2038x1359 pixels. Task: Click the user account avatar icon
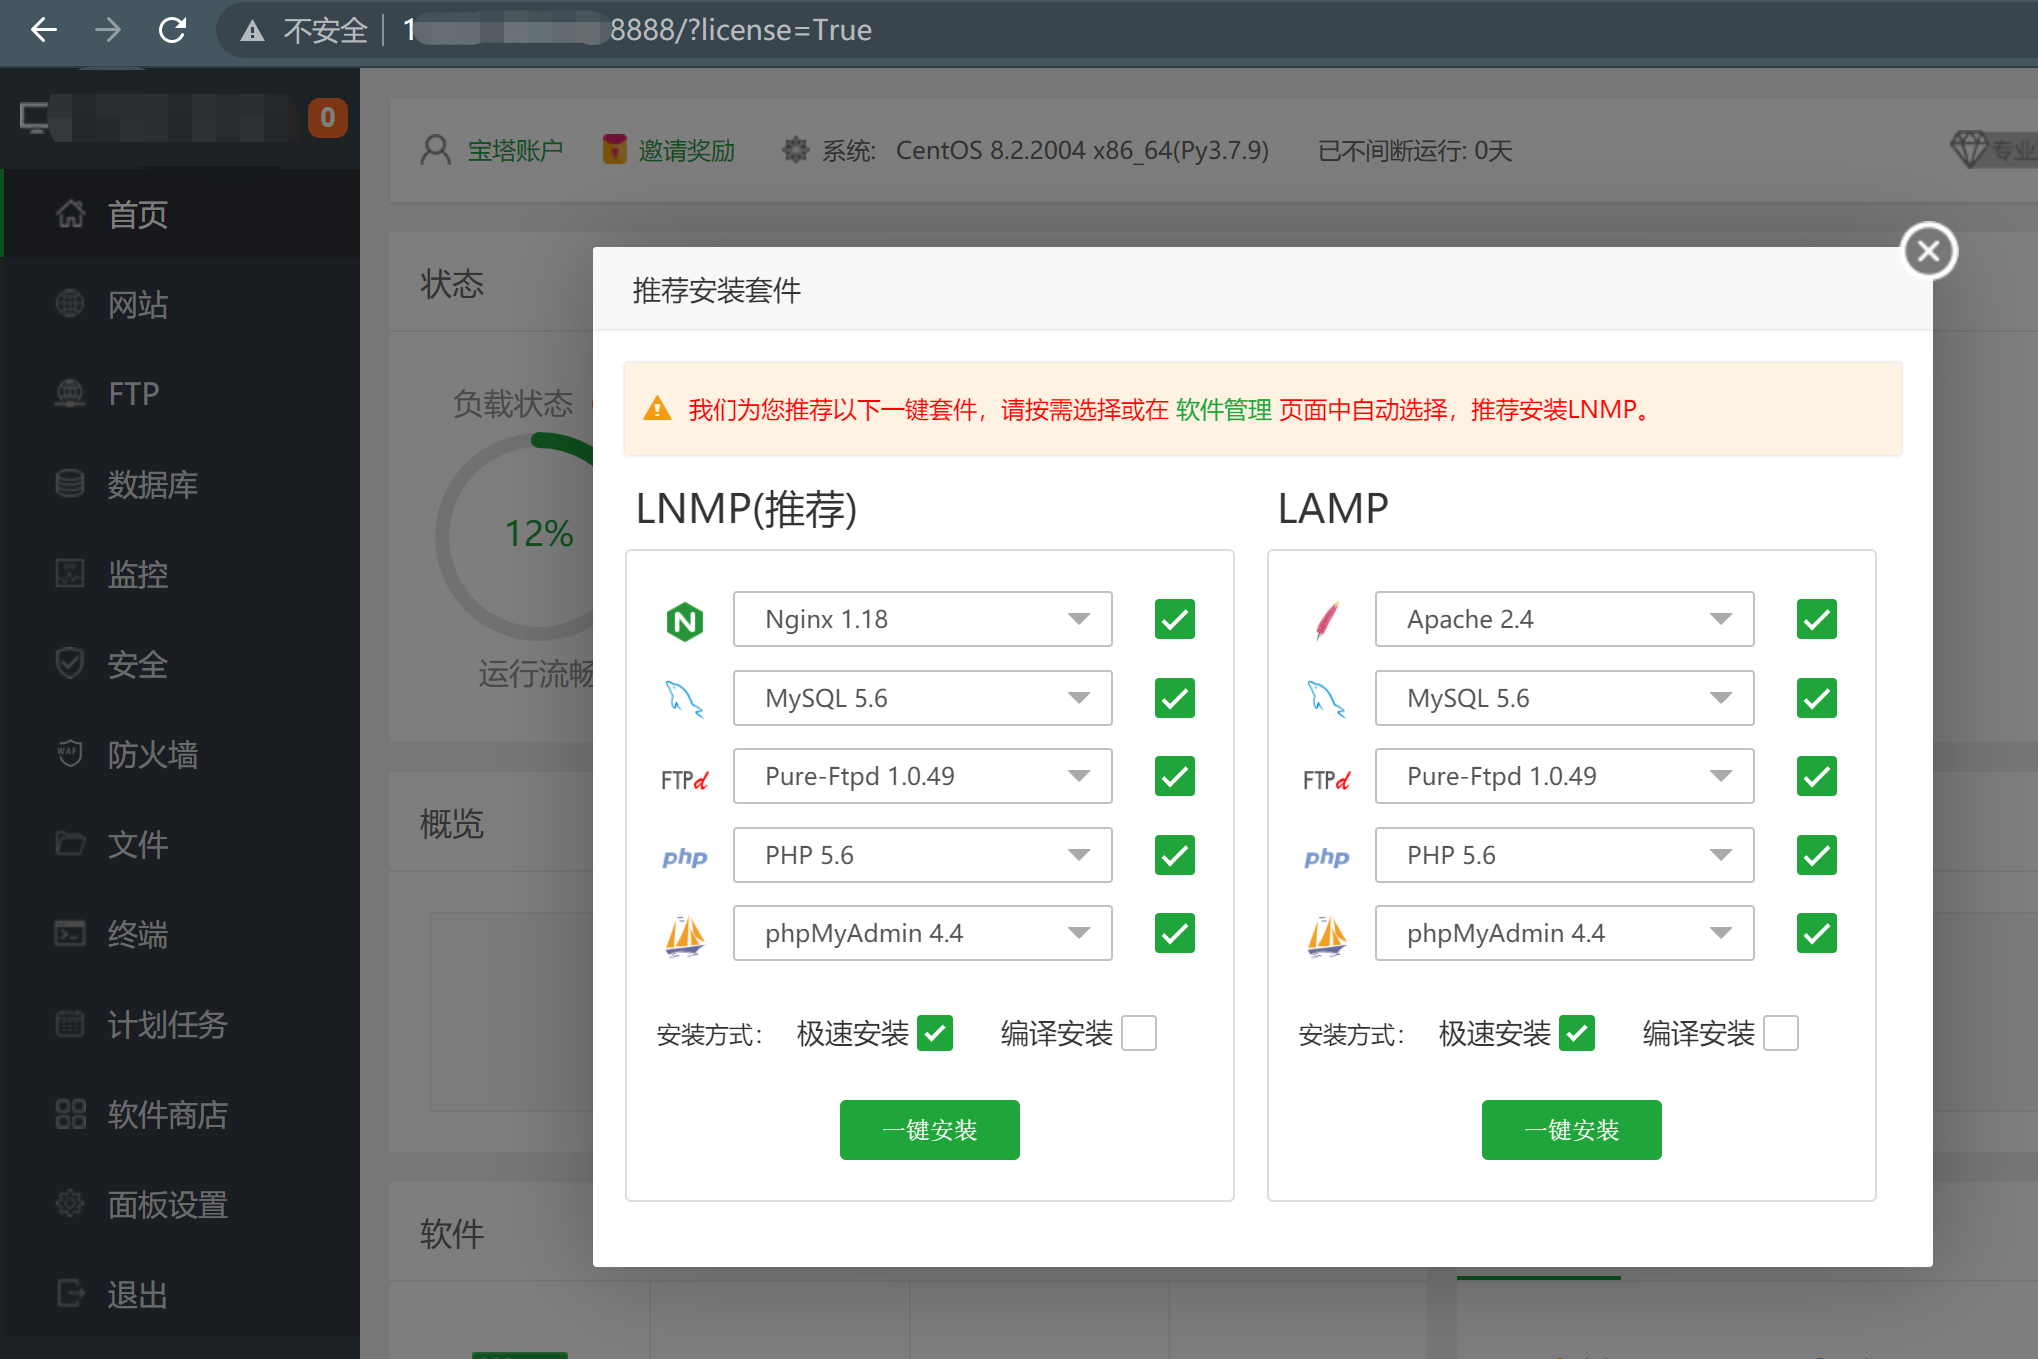click(x=436, y=150)
